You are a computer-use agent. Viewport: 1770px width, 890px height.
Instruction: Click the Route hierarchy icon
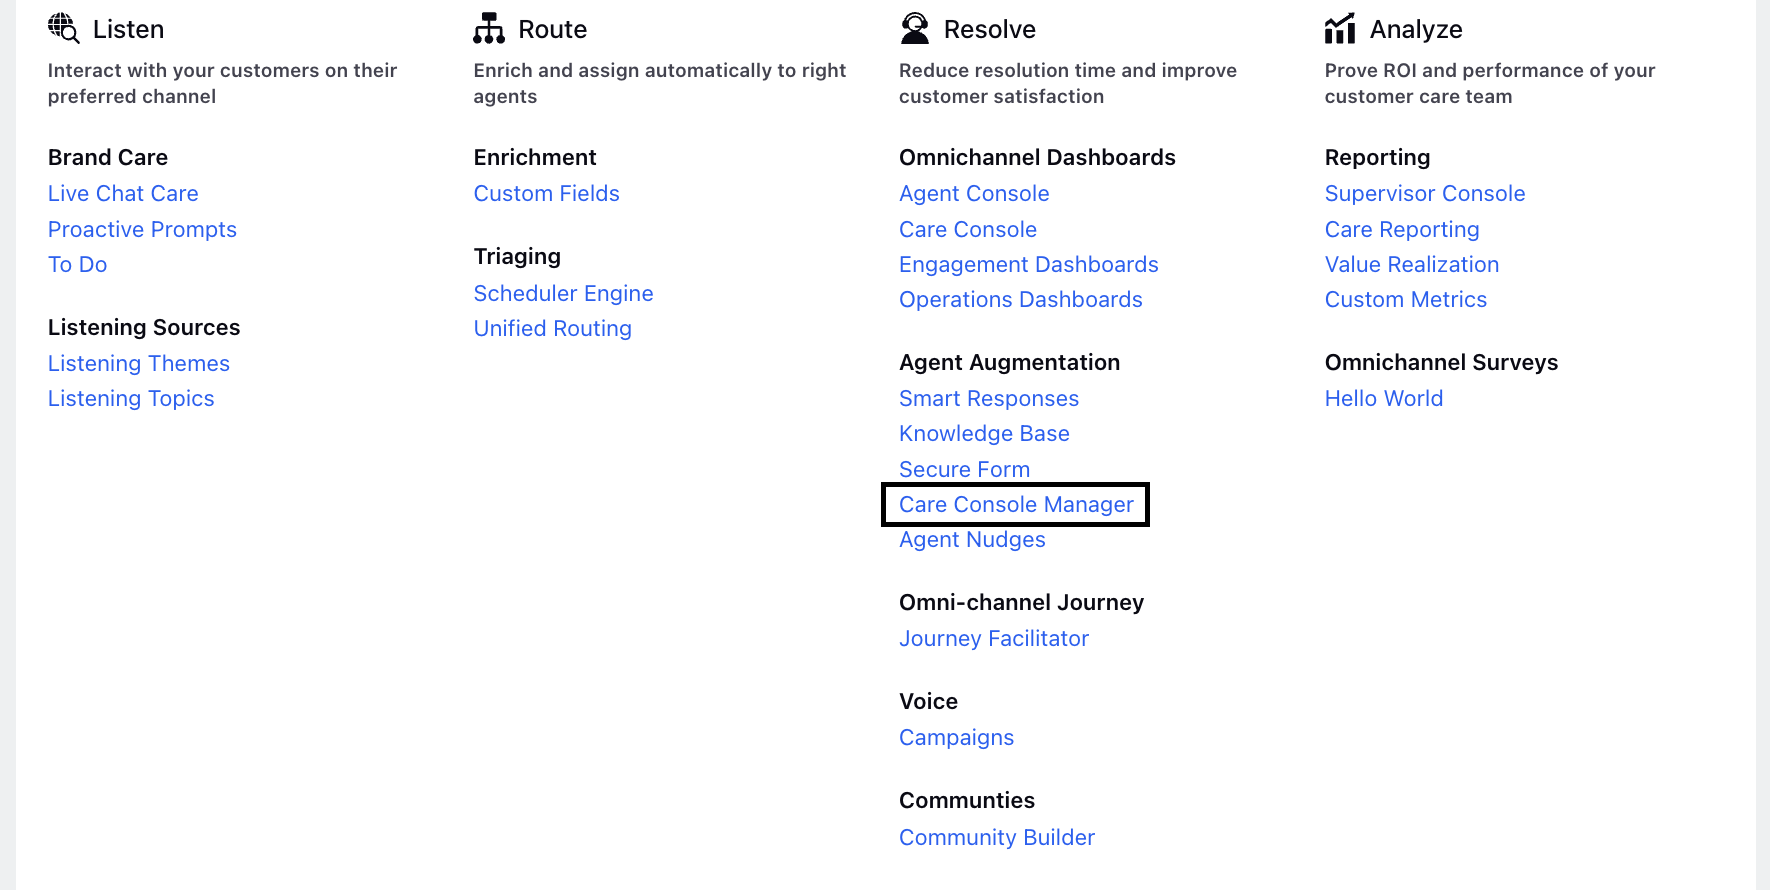coord(489,28)
